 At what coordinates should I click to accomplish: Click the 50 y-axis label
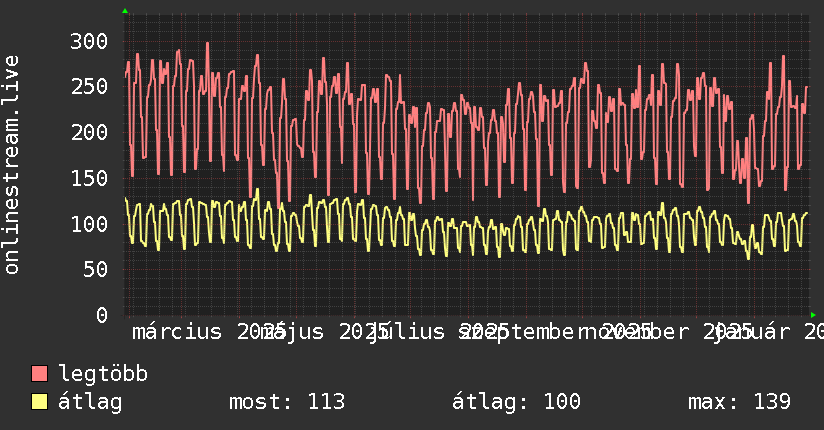tap(95, 270)
